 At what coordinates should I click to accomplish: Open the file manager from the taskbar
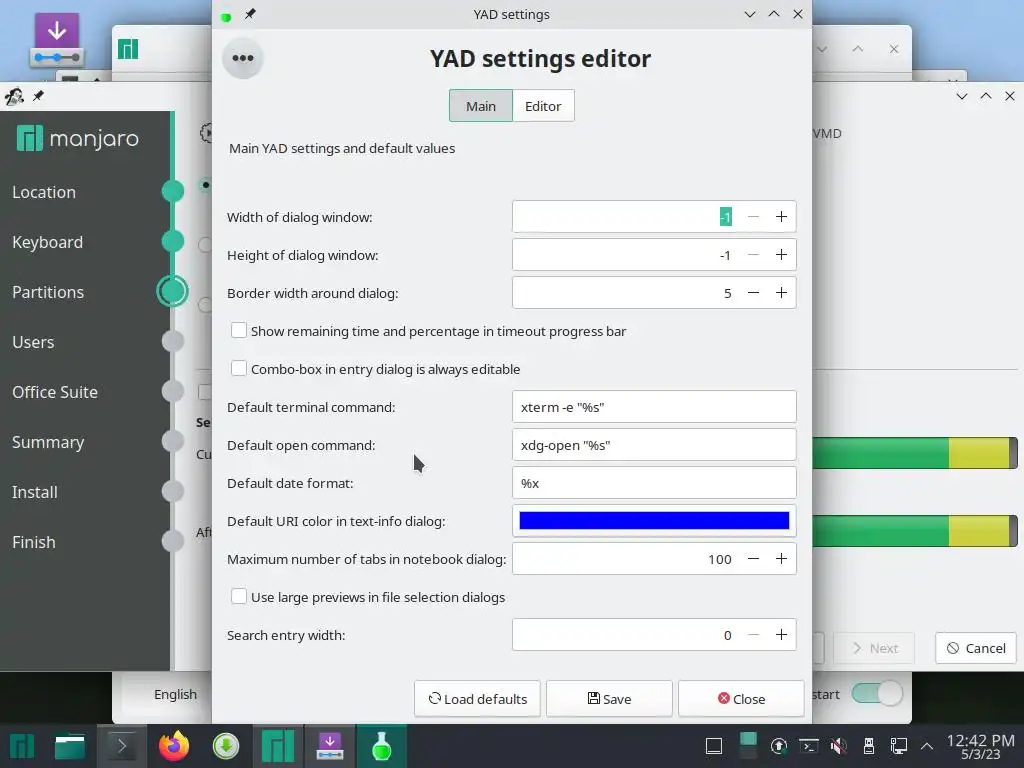tap(69, 746)
